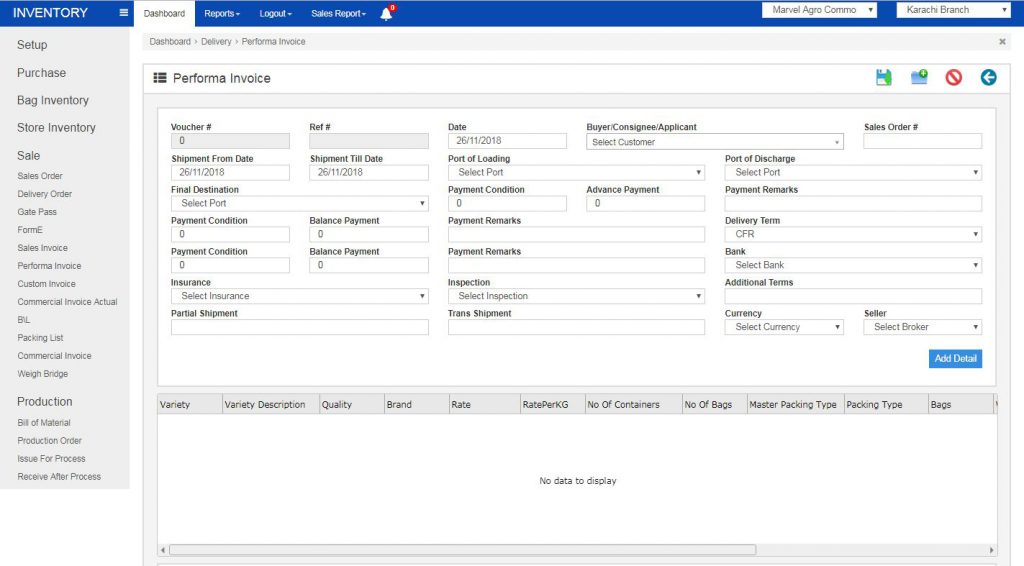Open the Dashboard tab
The image size is (1024, 566).
pos(164,14)
